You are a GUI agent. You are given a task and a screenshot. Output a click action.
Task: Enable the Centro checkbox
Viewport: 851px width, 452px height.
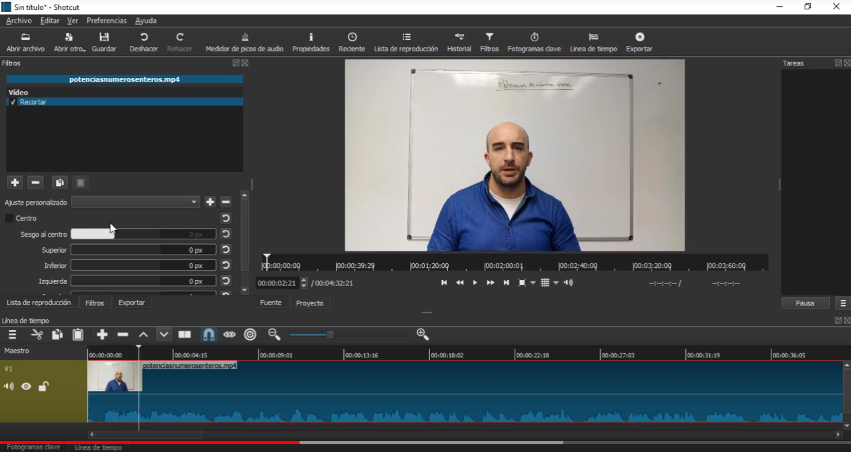[9, 218]
